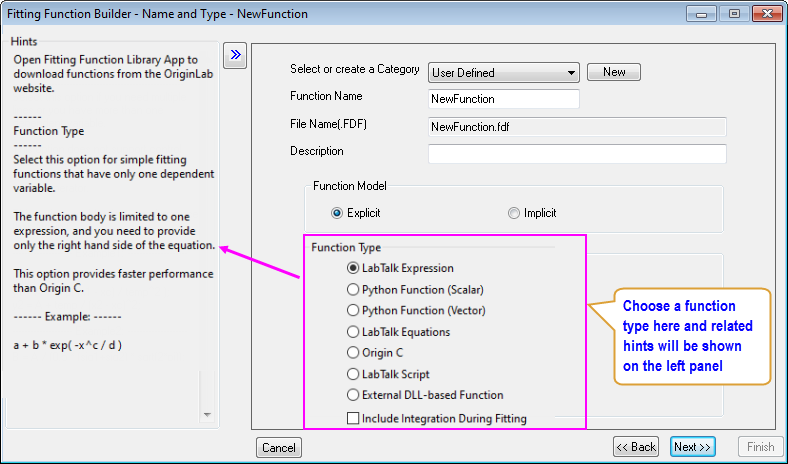788x464 pixels.
Task: Select the Implicit function model
Action: click(514, 213)
